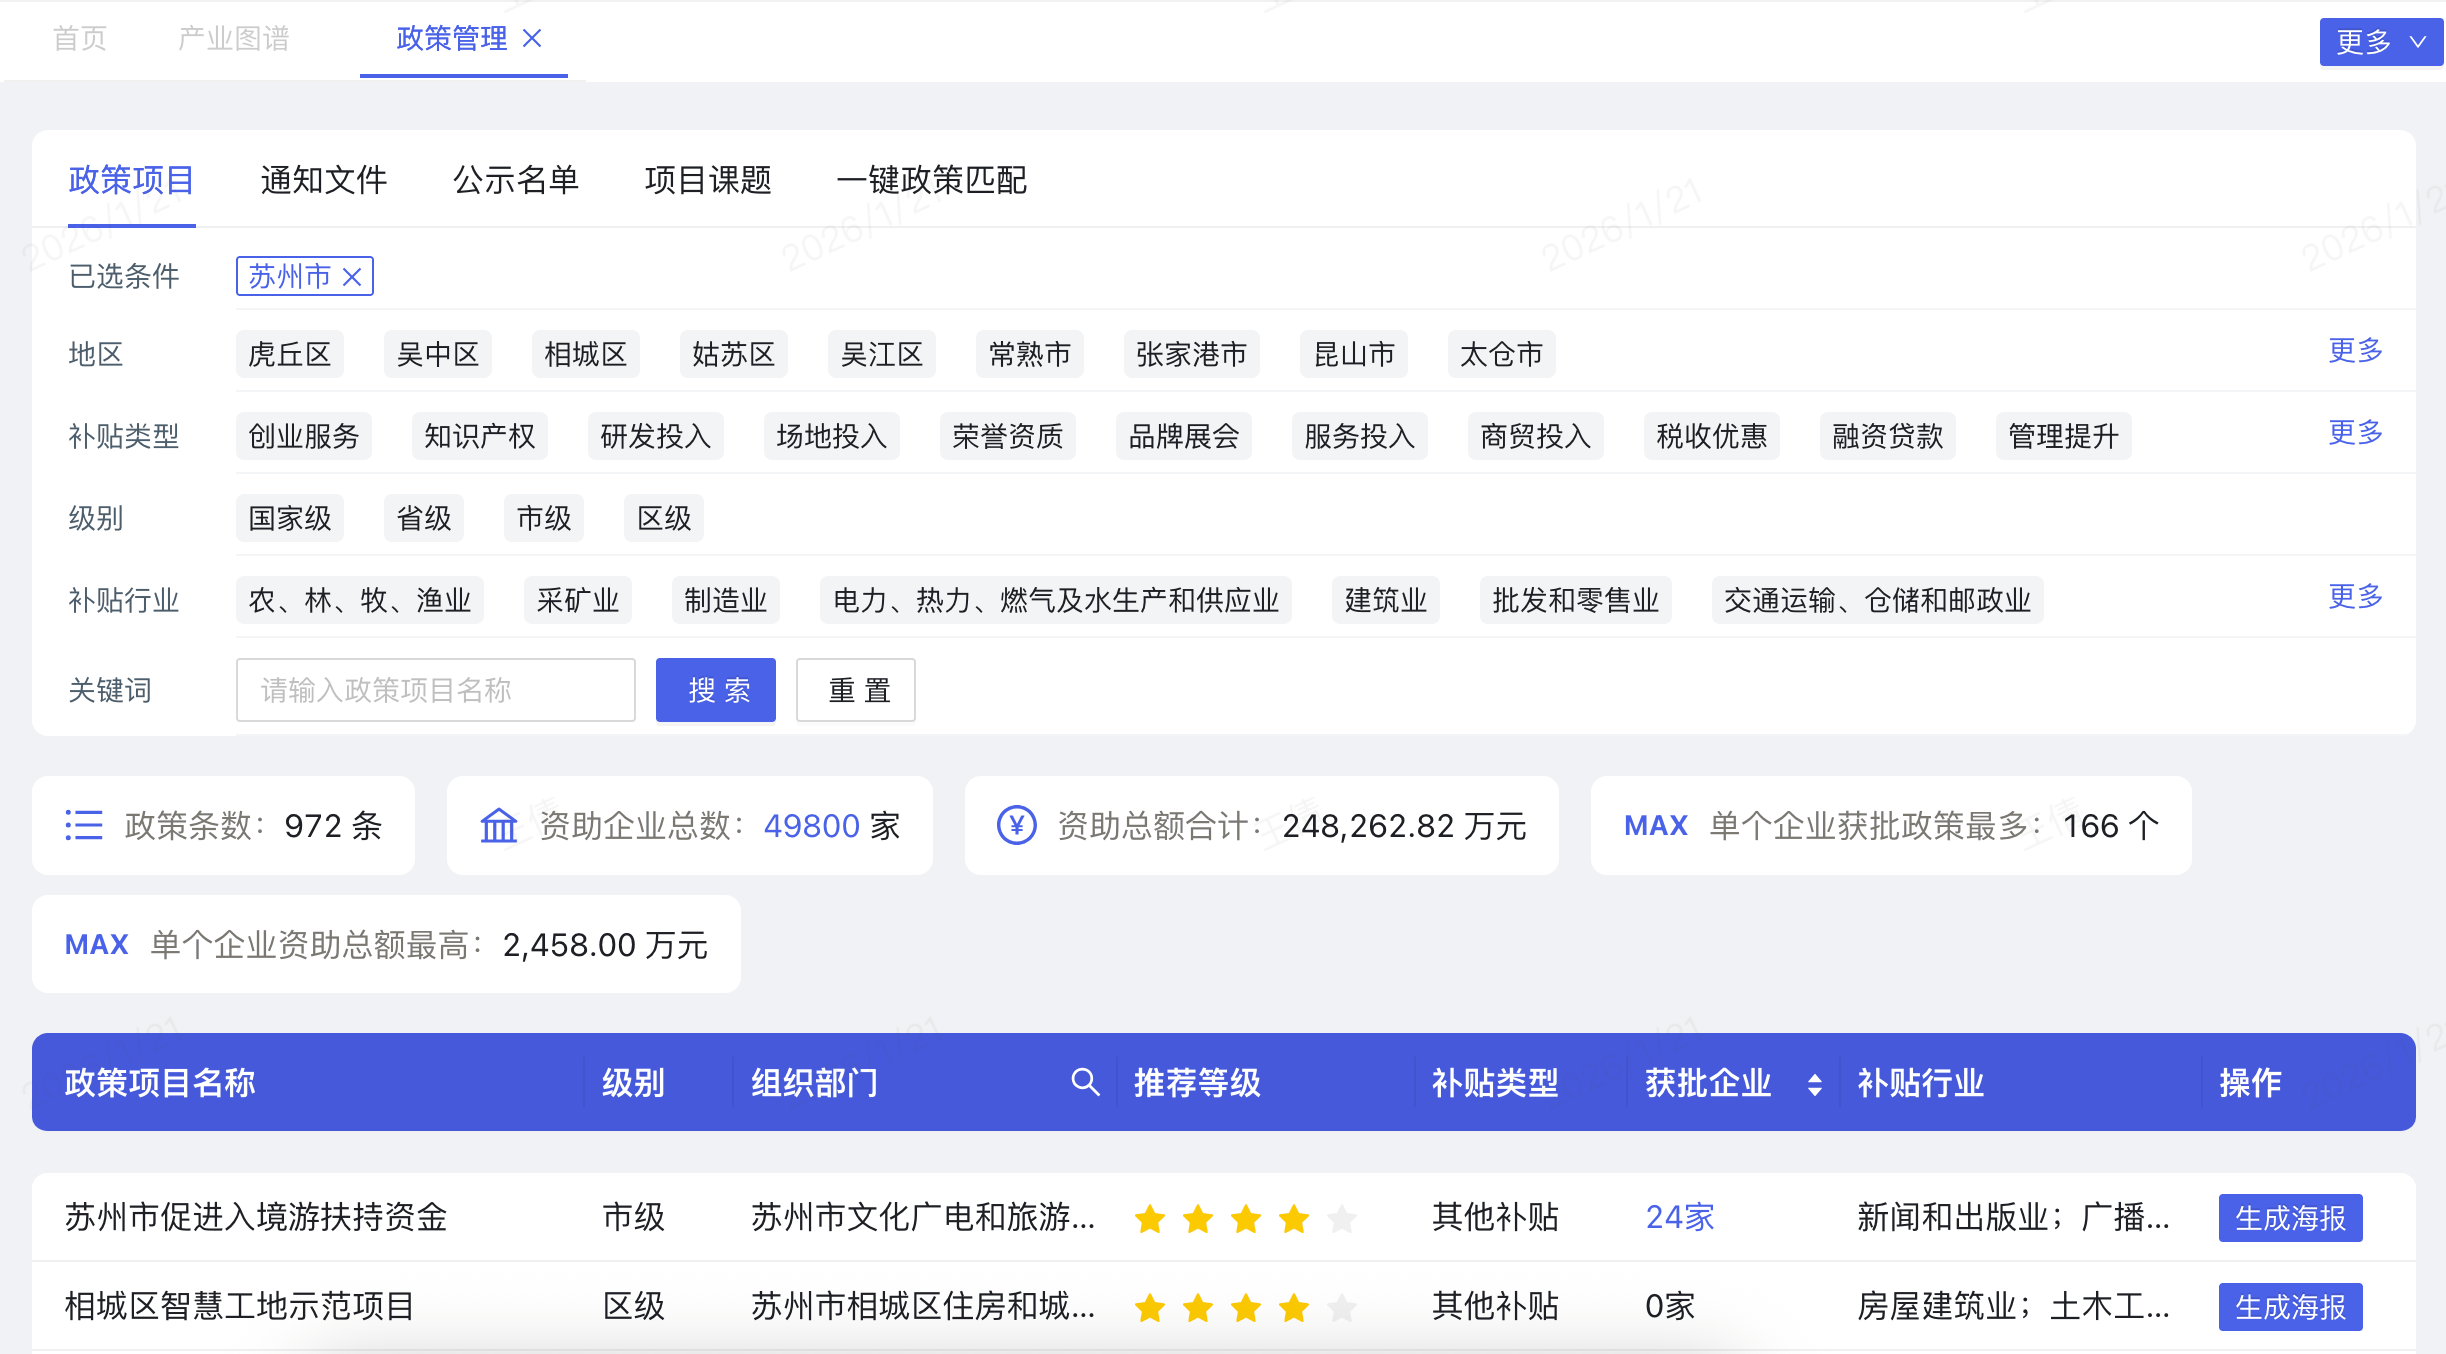Image resolution: width=2446 pixels, height=1354 pixels.
Task: Expand more options in 地区 row
Action: point(2355,351)
